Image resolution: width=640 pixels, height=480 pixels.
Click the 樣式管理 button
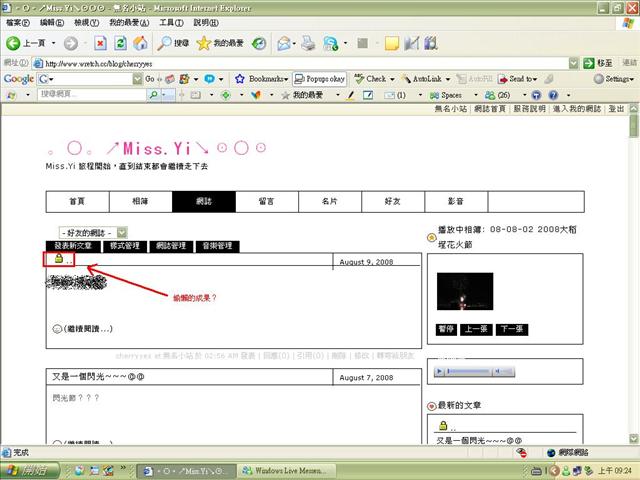125,246
